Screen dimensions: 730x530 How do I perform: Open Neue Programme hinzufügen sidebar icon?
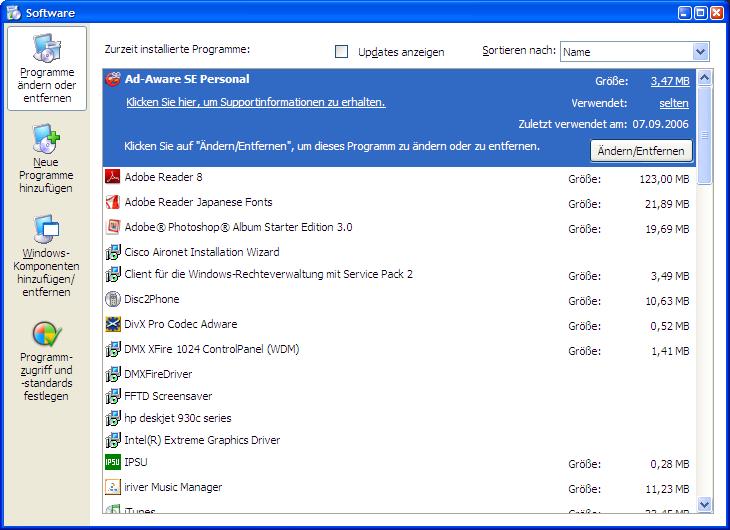point(46,138)
